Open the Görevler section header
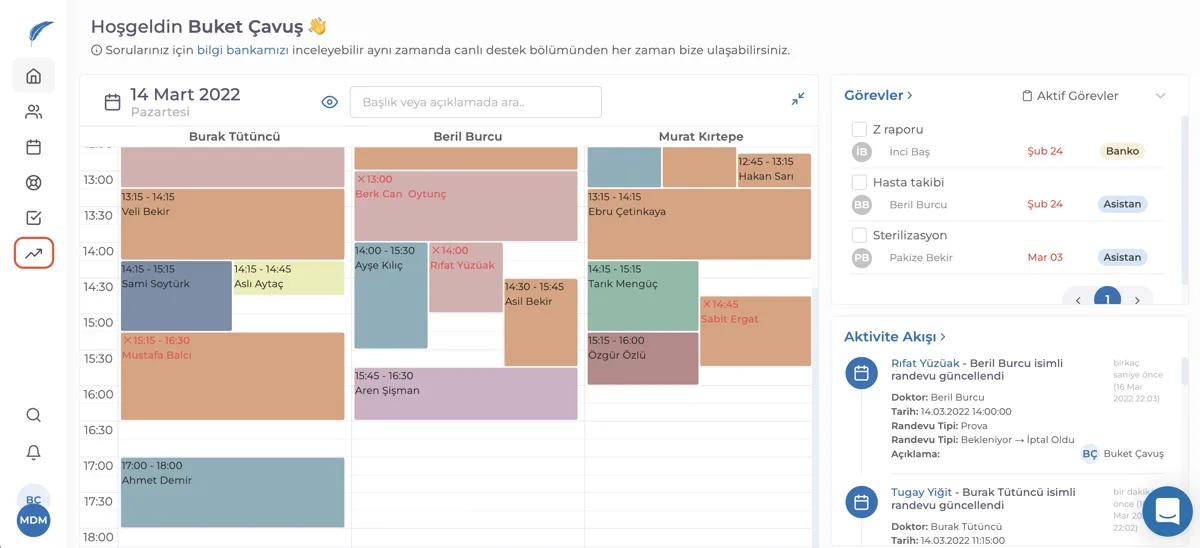This screenshot has width=1200, height=548. pyautogui.click(x=878, y=95)
